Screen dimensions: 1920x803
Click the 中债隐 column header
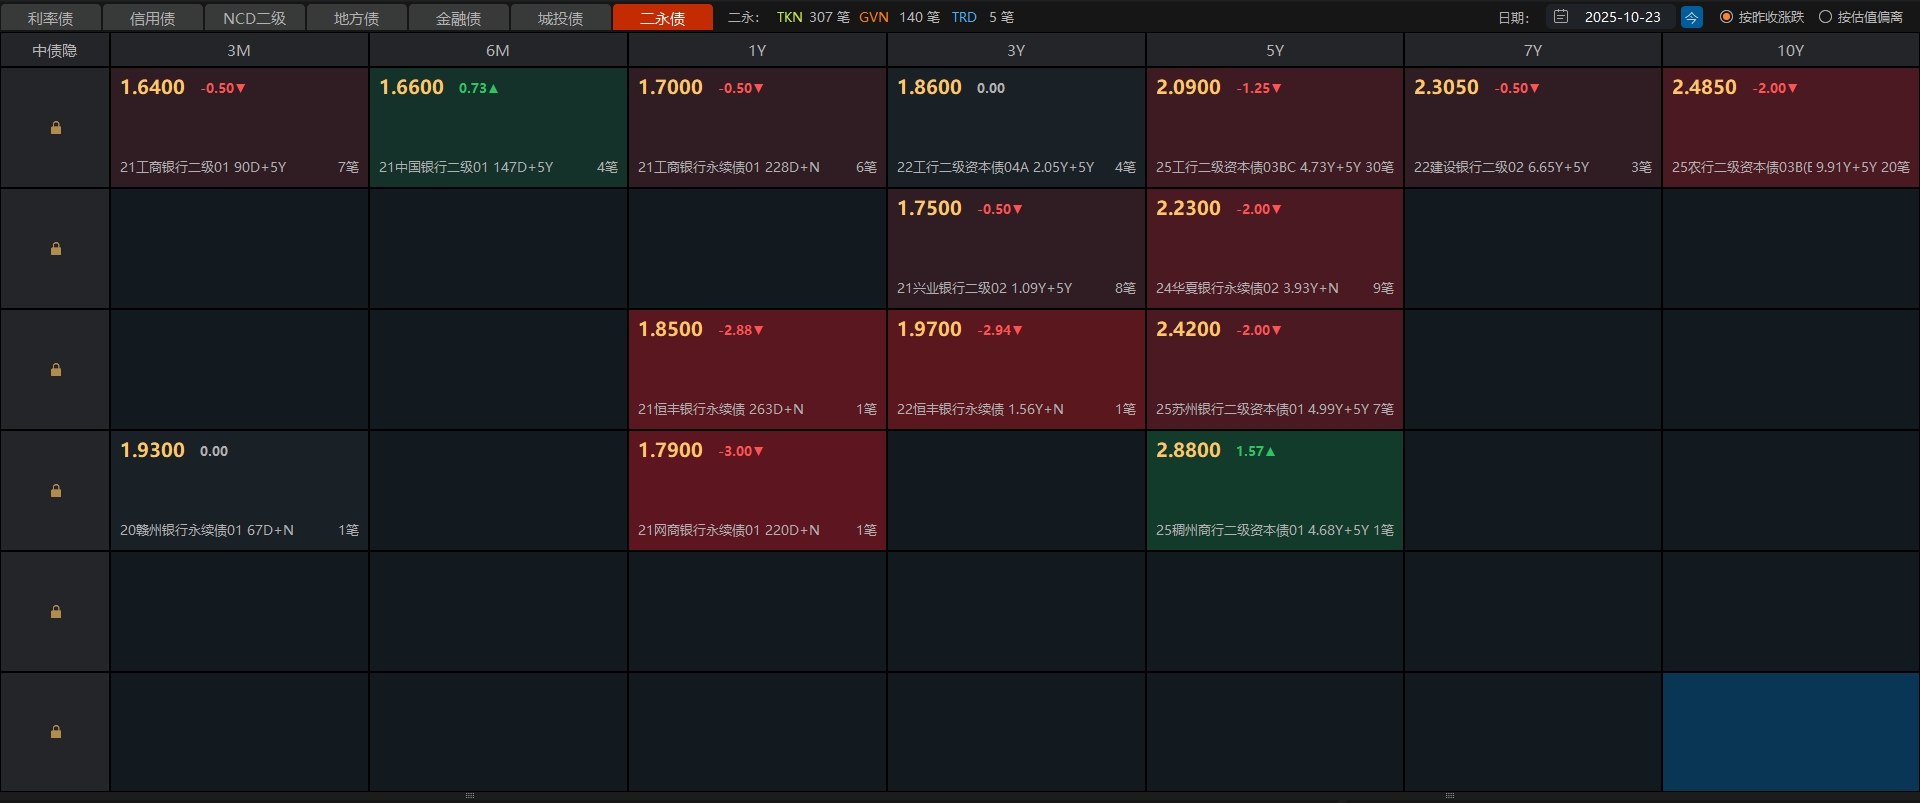click(55, 50)
